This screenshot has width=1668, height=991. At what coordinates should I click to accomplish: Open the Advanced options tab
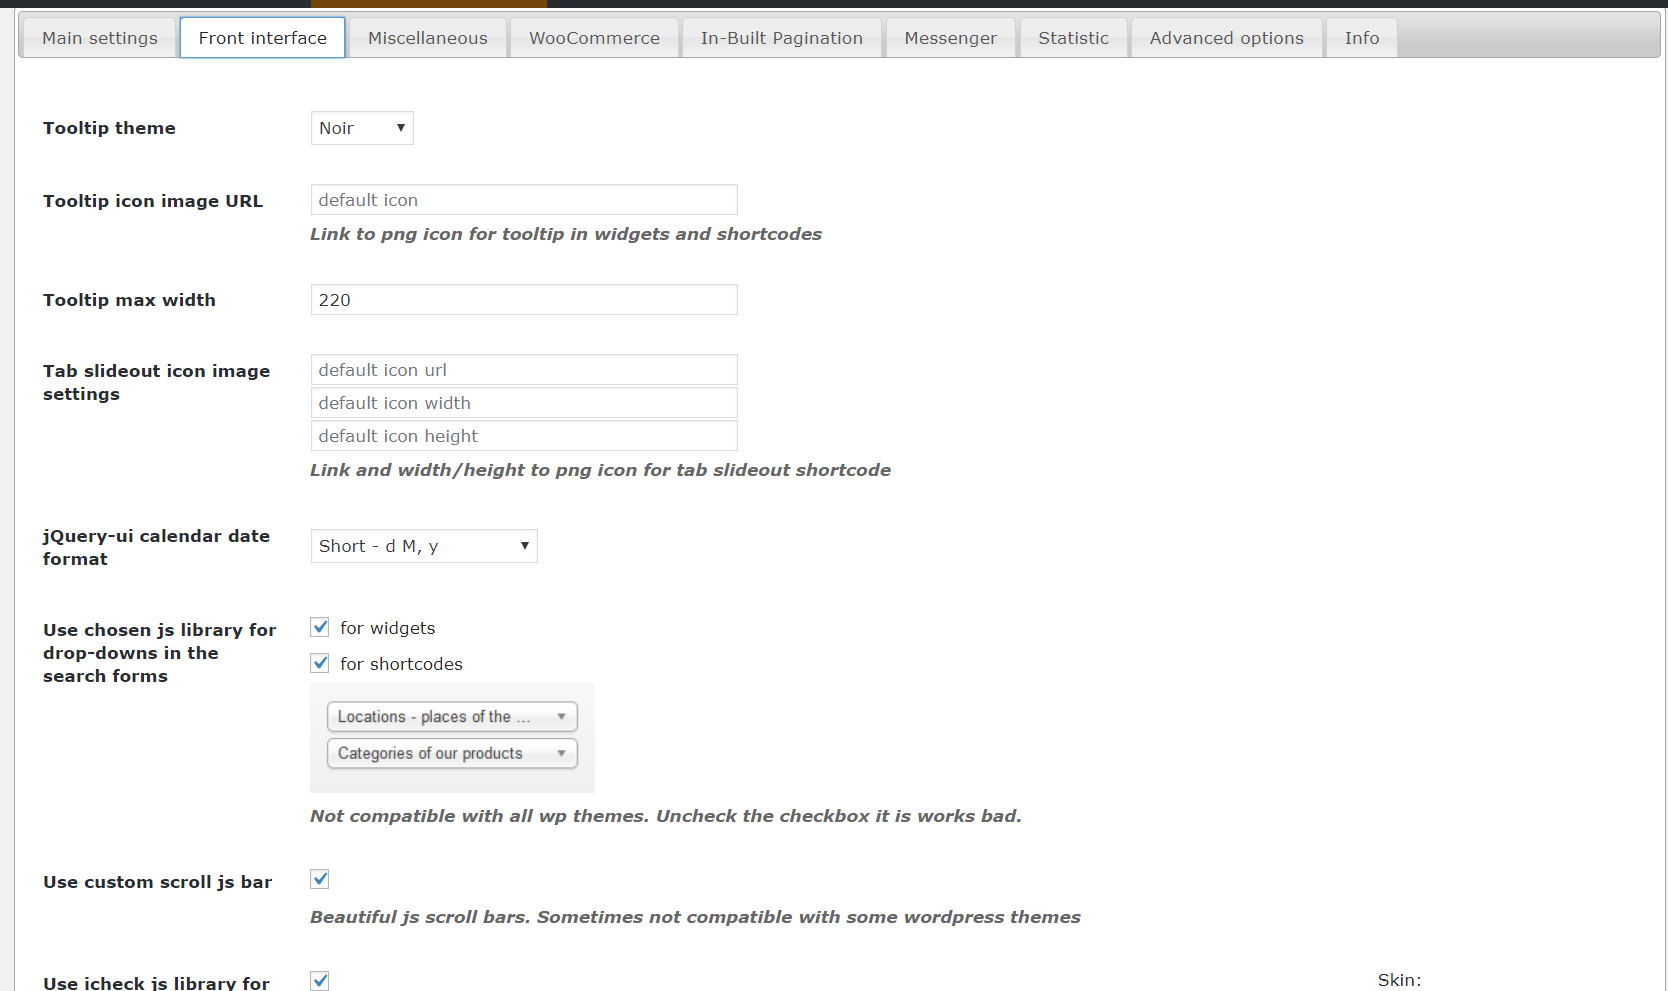(1226, 38)
